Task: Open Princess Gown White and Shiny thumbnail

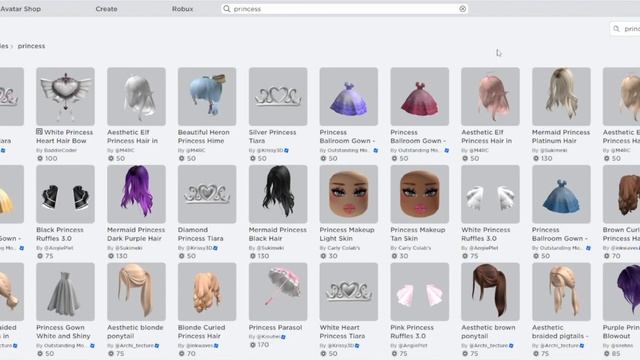Action: 65,291
